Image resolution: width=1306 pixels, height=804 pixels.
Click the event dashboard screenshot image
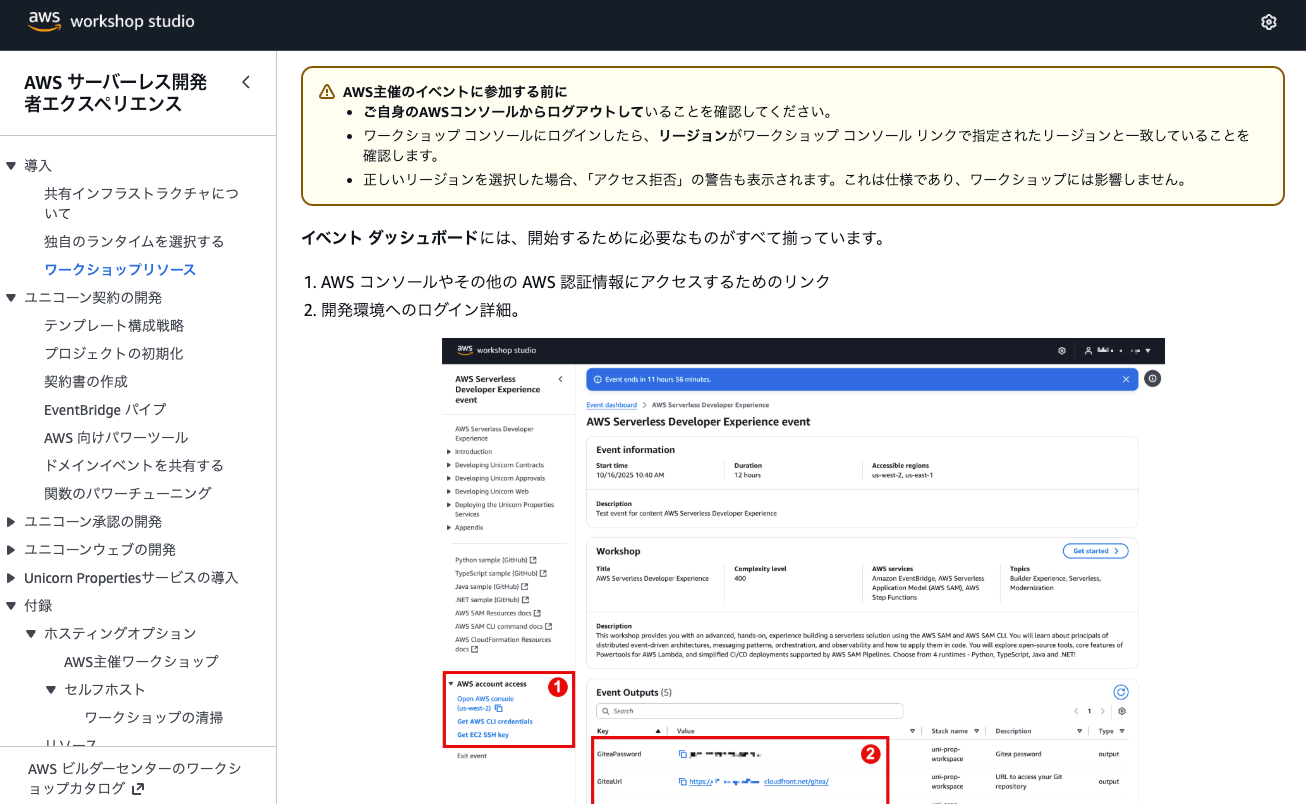803,571
